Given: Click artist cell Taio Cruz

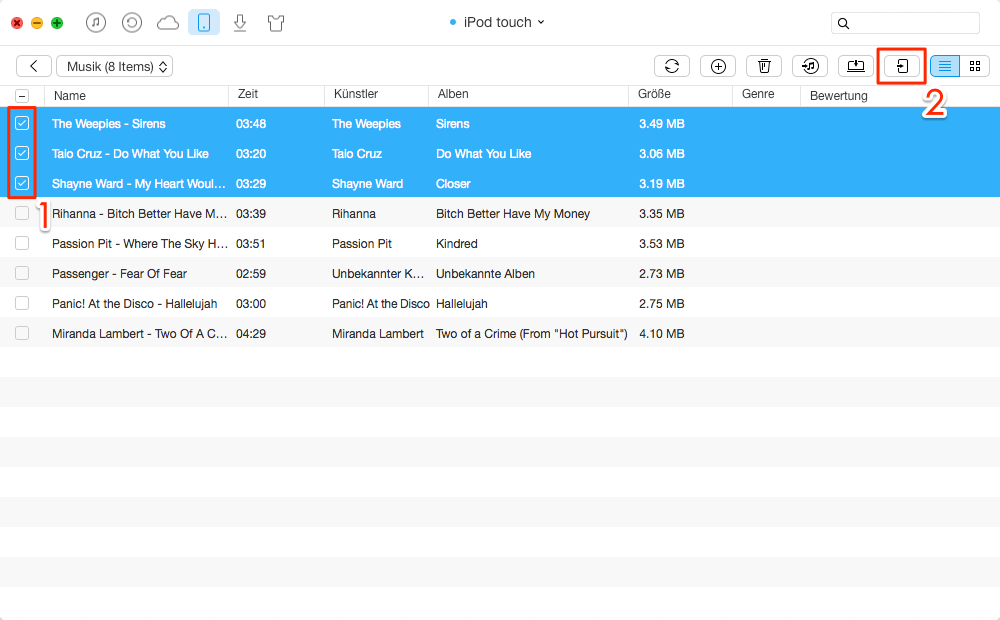Looking at the screenshot, I should (357, 154).
